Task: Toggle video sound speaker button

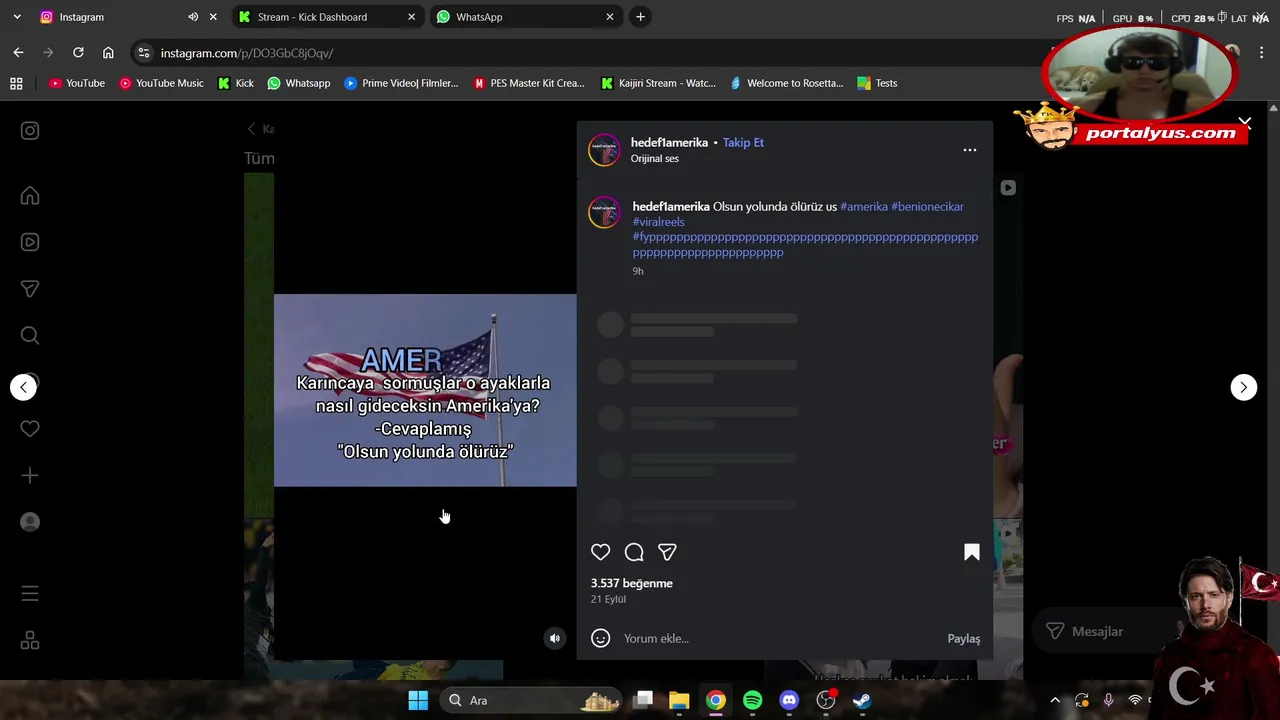Action: tap(555, 638)
